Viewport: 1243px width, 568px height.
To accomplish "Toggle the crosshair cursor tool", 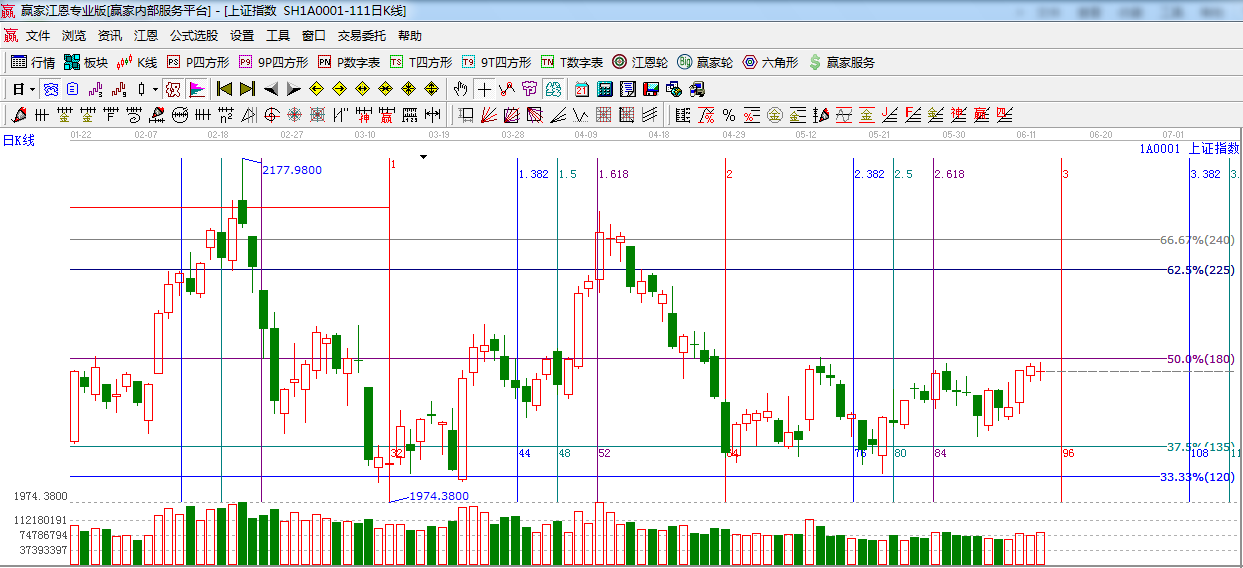I will point(484,89).
